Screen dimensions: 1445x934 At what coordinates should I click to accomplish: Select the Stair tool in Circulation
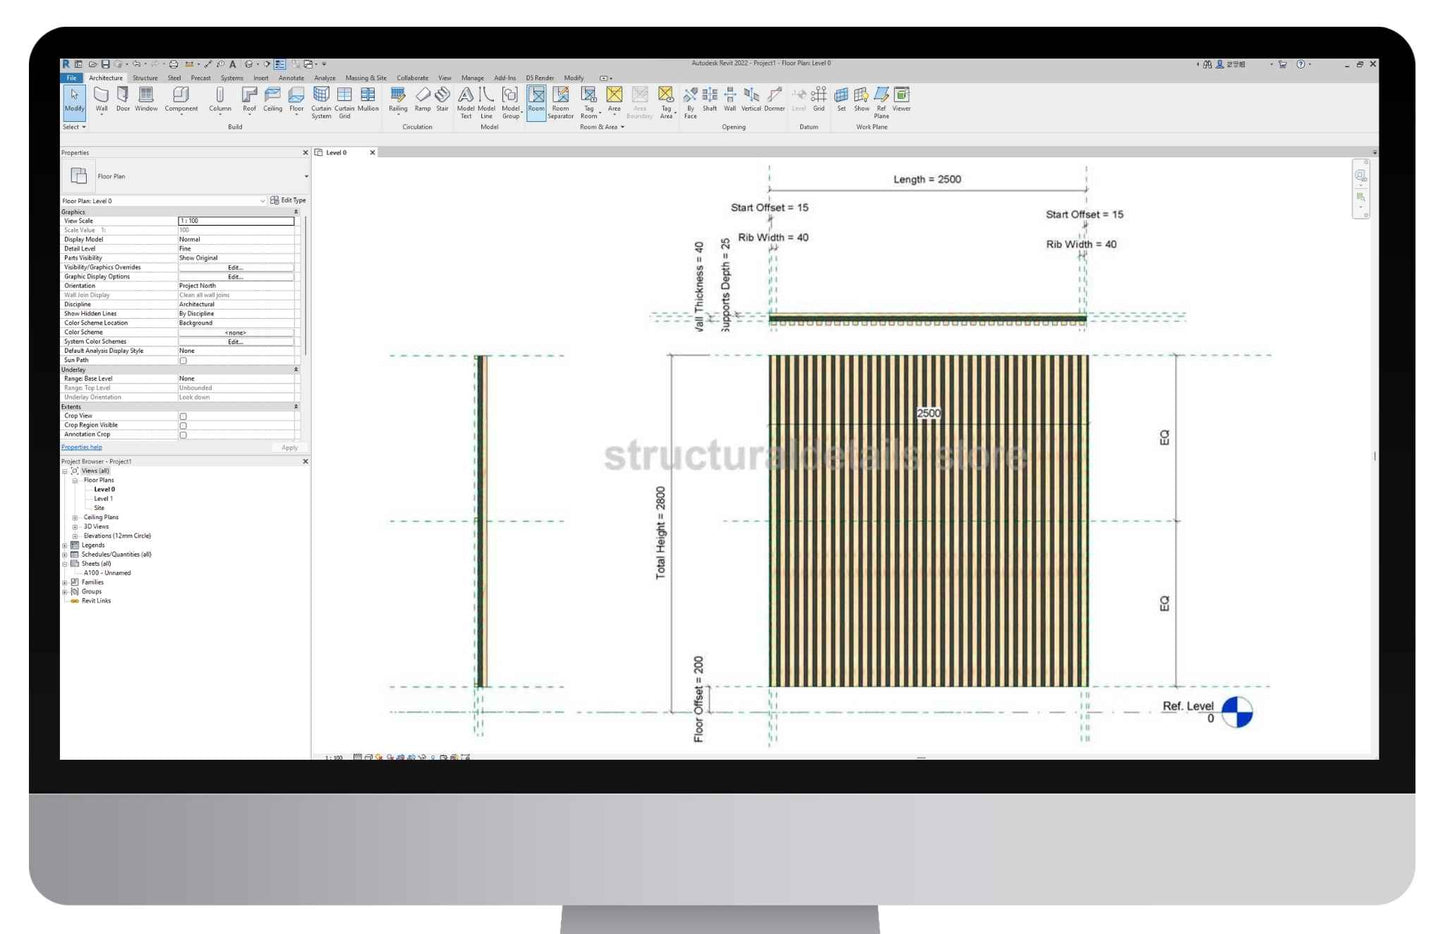442,98
